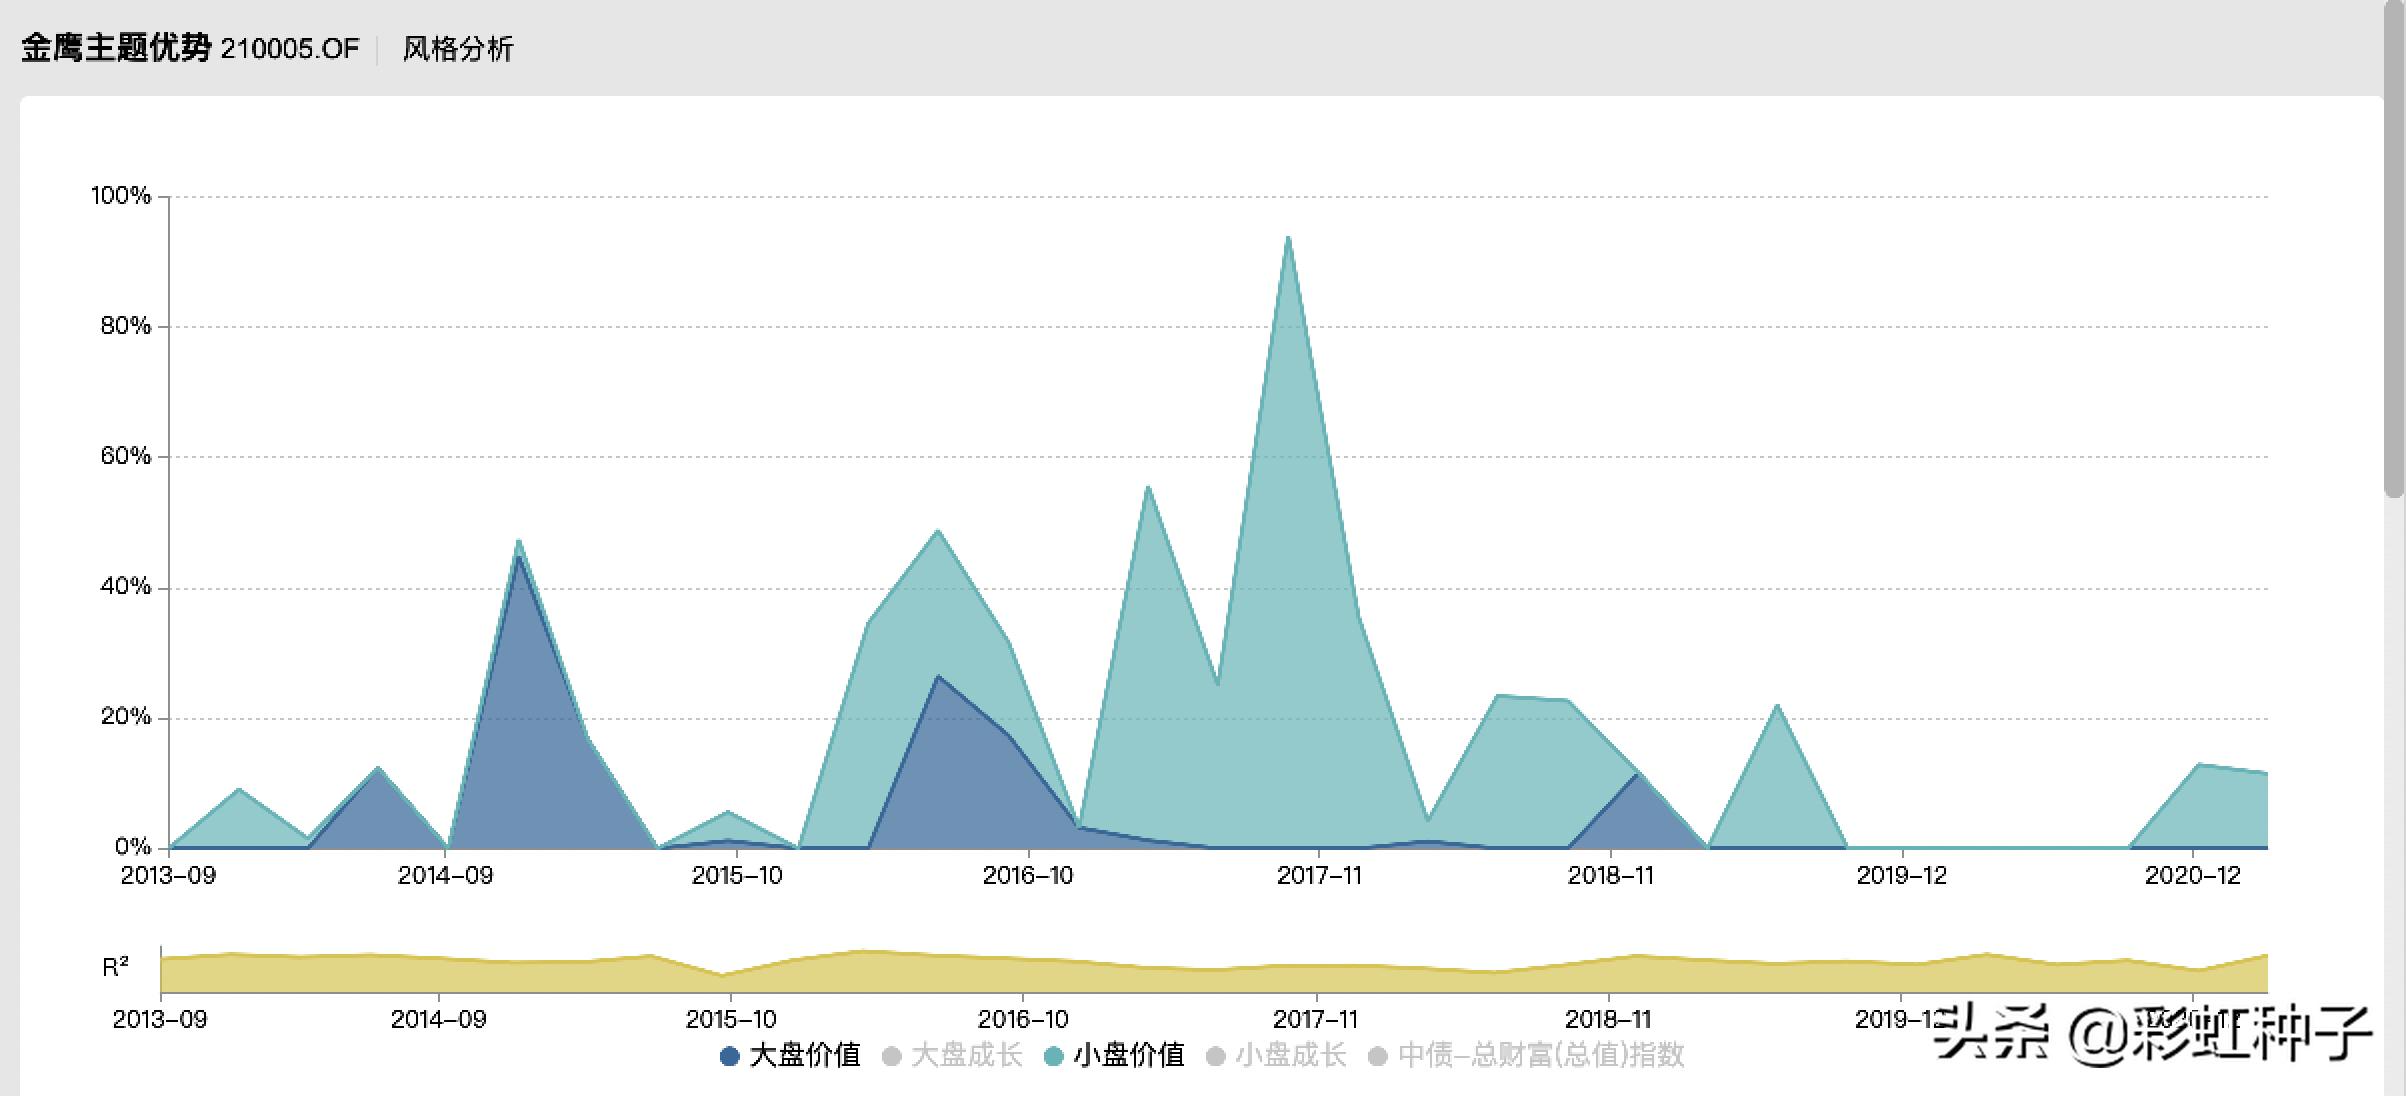Click the gray 大盘成长 legend dot
Viewport: 2406px width, 1096px height.
pyautogui.click(x=891, y=1056)
